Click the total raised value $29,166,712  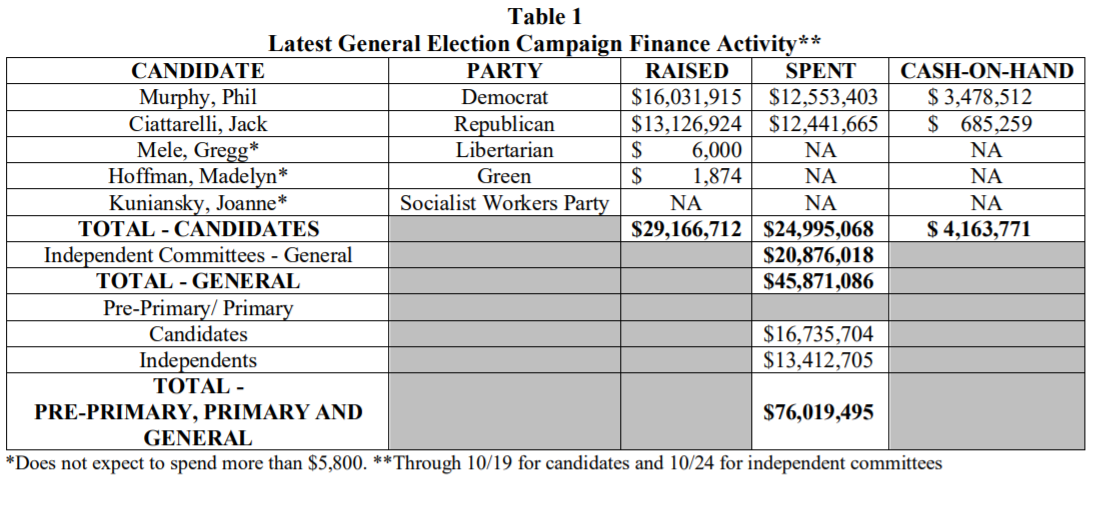pos(686,229)
